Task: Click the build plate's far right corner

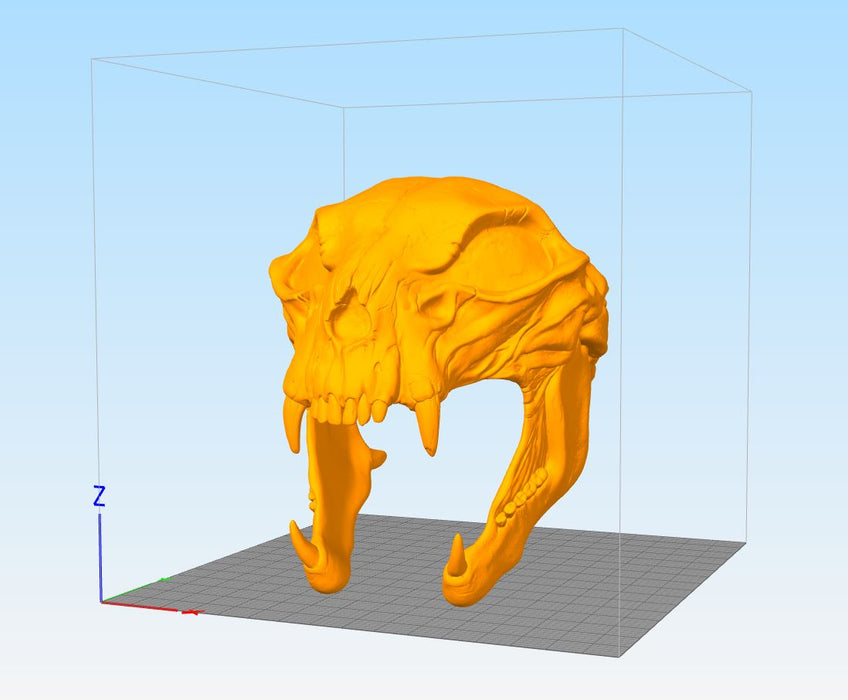Action: point(745,544)
